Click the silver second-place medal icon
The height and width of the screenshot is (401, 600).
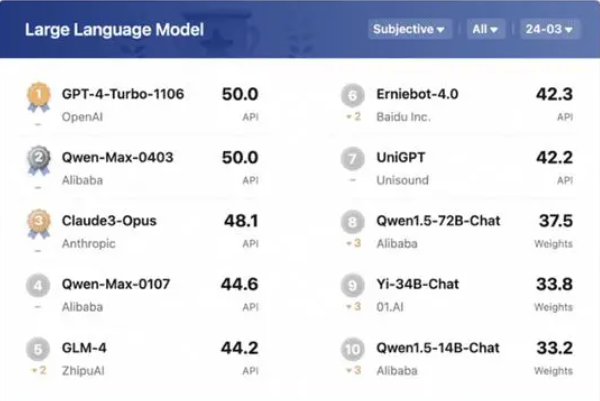38,160
